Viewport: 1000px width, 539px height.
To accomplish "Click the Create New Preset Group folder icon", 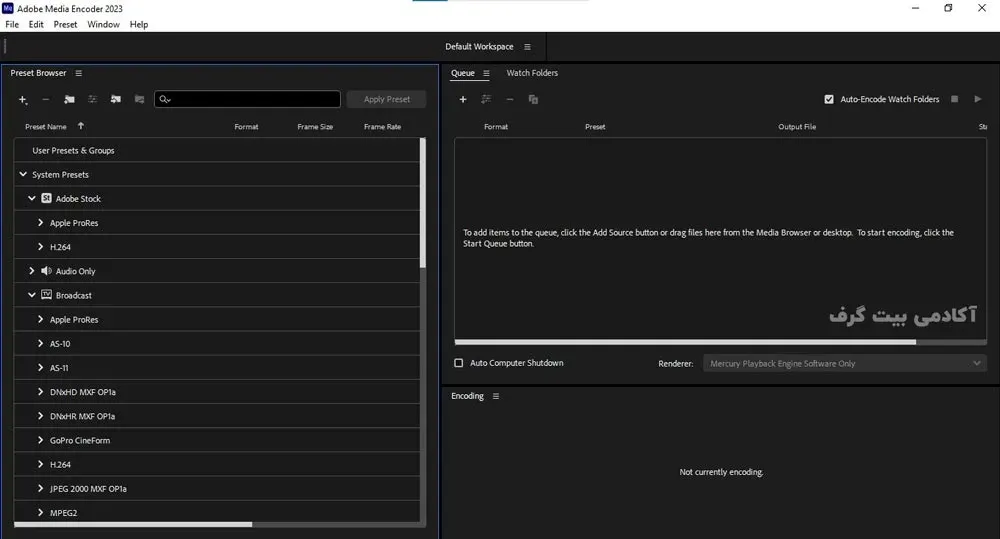I will click(69, 100).
